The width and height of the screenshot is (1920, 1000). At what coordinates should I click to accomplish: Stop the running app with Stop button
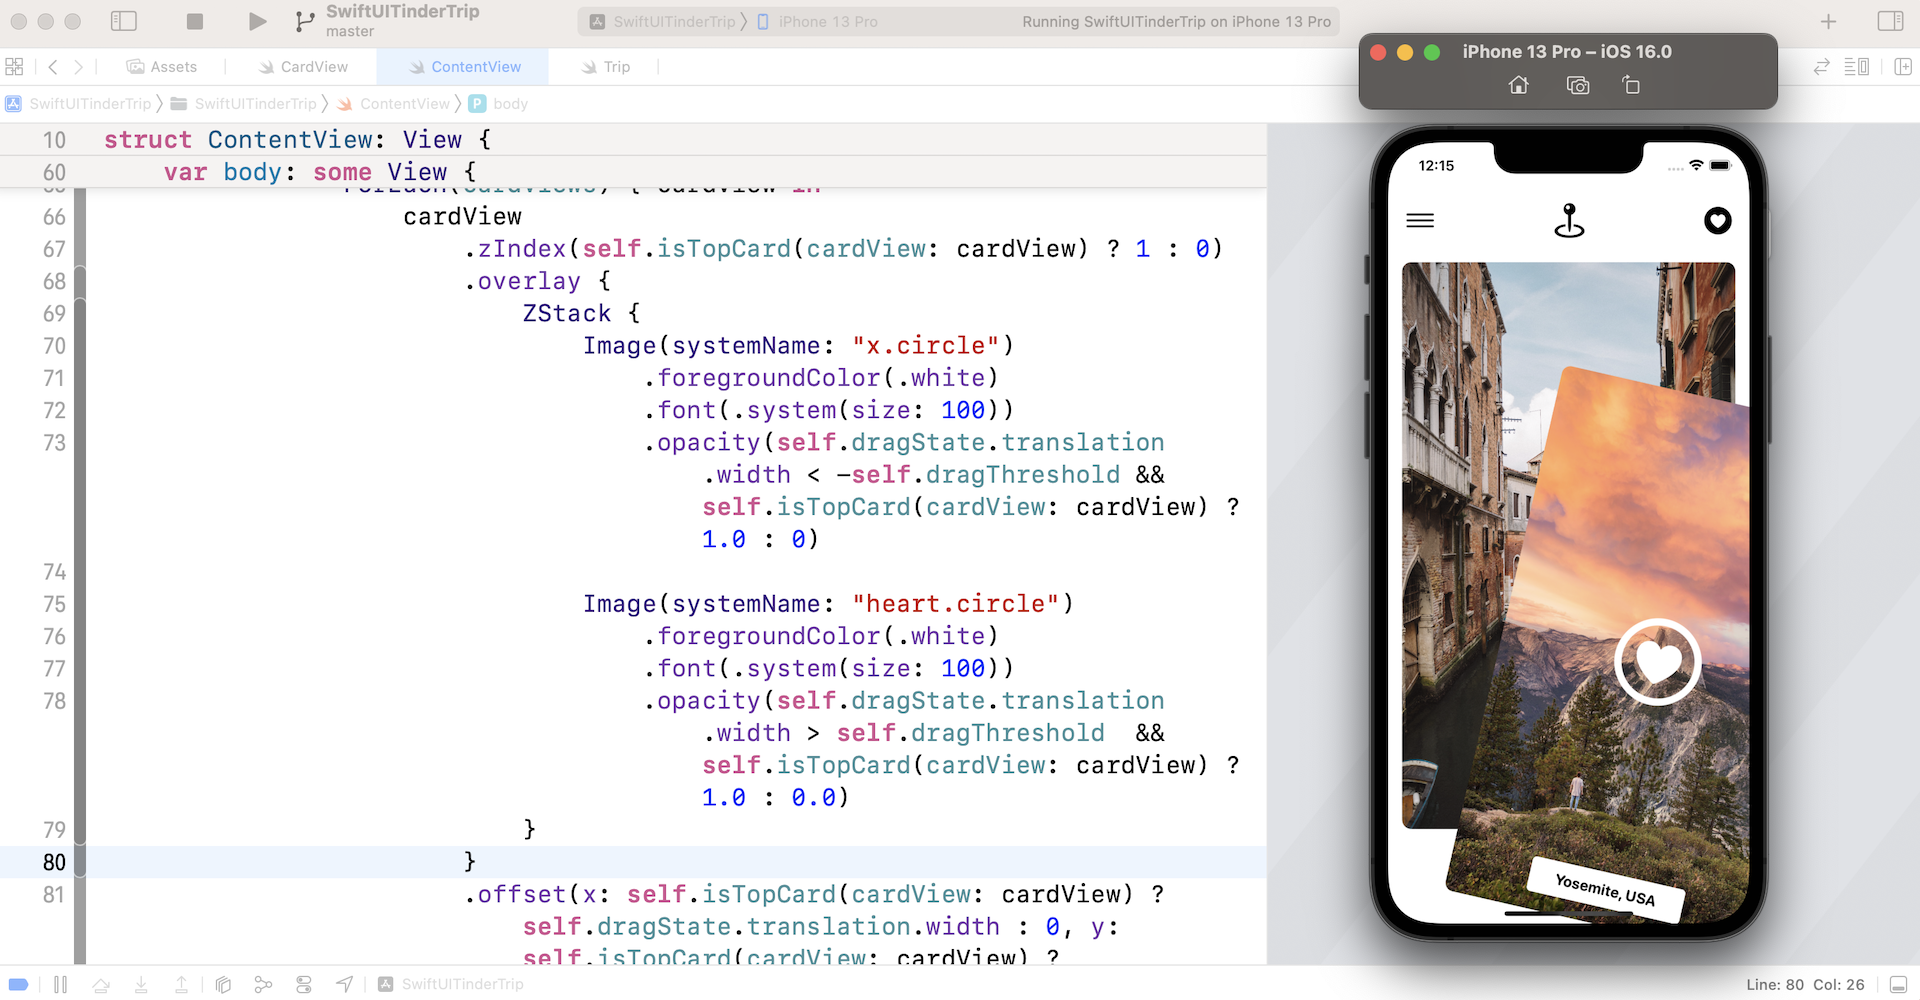click(195, 21)
